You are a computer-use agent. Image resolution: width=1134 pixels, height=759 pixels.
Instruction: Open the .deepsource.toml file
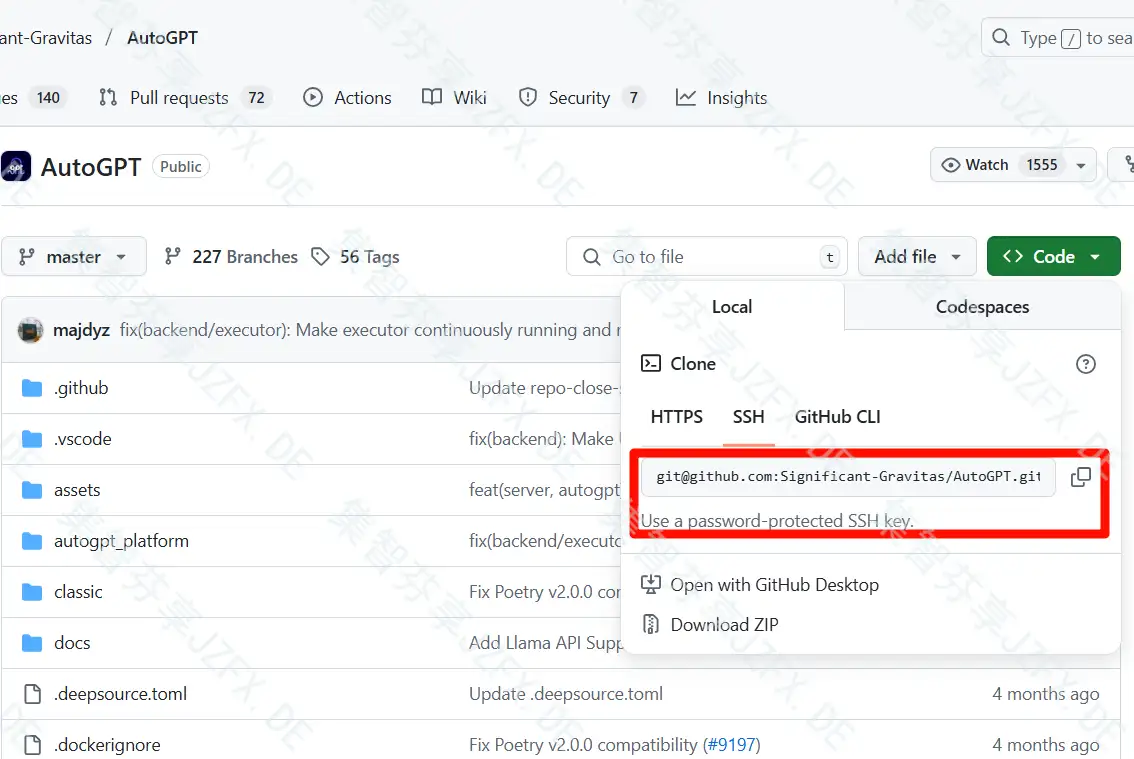point(120,694)
